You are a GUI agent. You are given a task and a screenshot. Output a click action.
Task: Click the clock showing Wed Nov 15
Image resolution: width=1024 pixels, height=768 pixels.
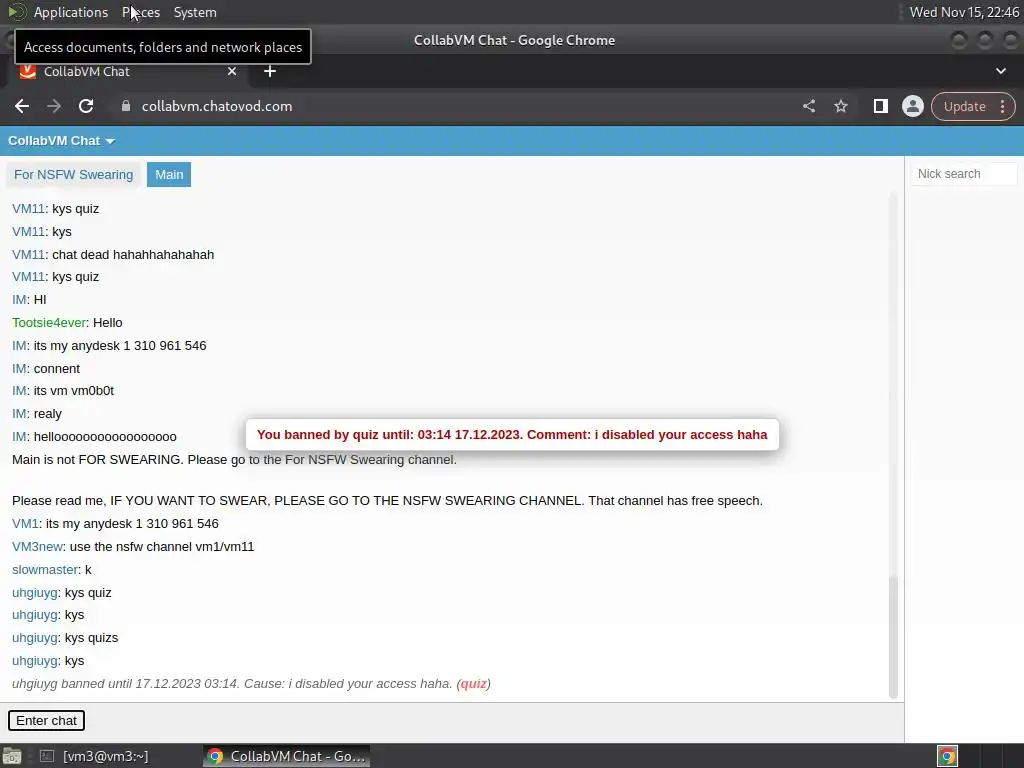click(964, 12)
